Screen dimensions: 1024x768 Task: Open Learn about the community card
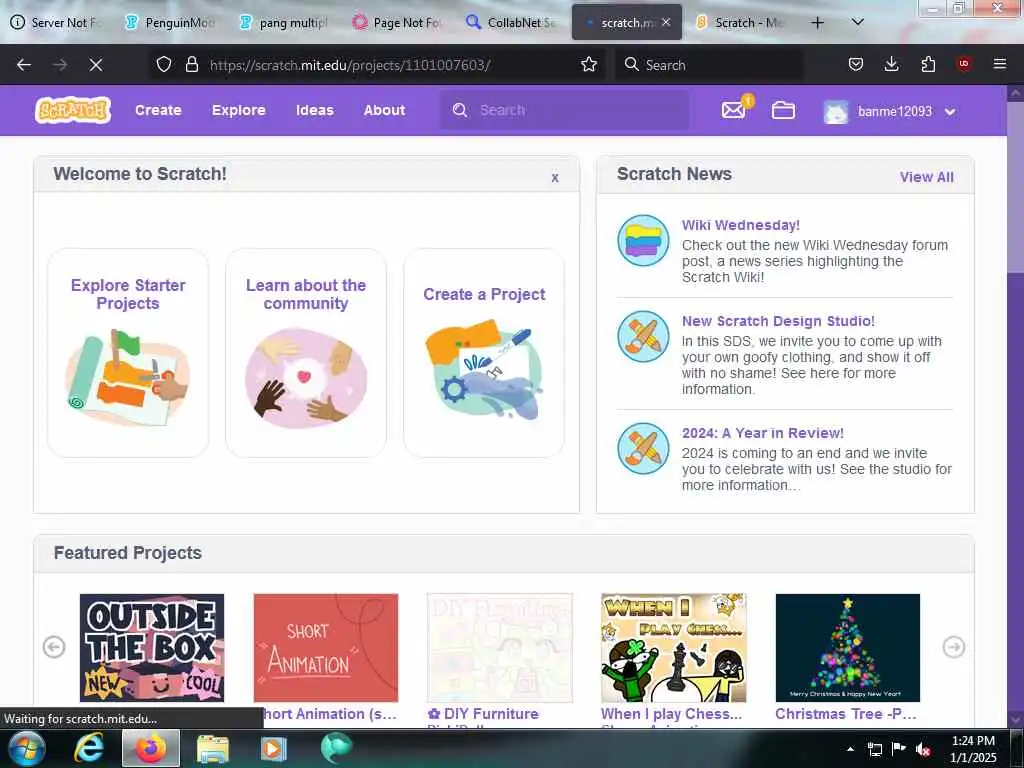(306, 353)
